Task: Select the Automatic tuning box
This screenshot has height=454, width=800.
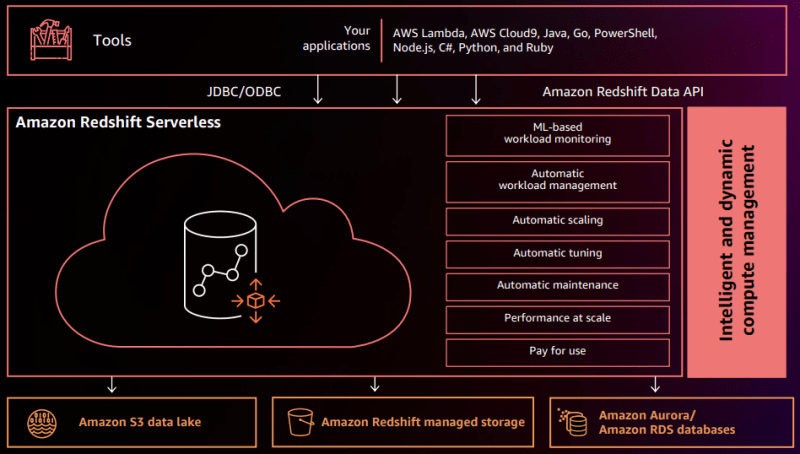Action: (x=558, y=254)
